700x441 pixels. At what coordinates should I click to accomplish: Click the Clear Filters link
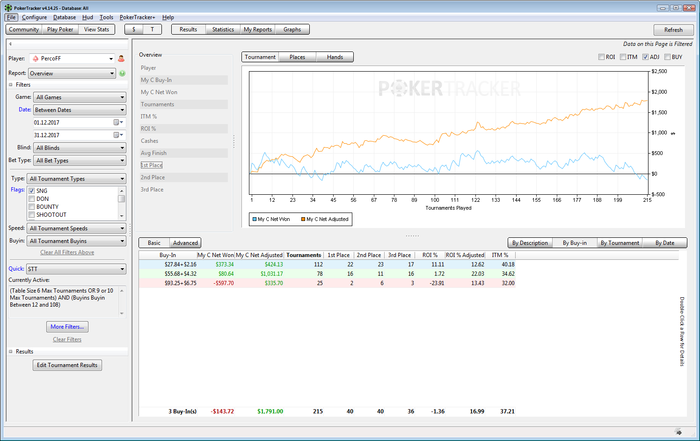pos(67,340)
